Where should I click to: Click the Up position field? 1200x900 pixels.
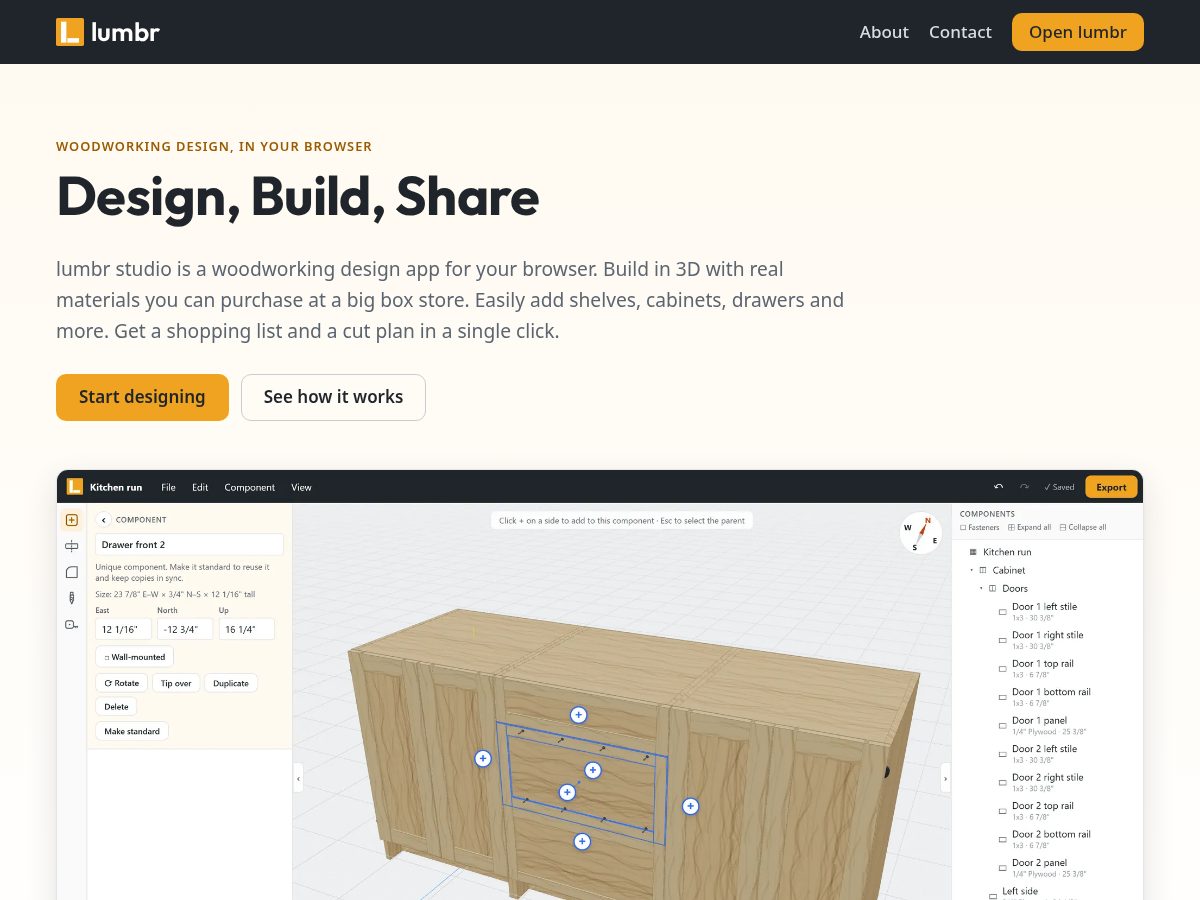pos(247,629)
